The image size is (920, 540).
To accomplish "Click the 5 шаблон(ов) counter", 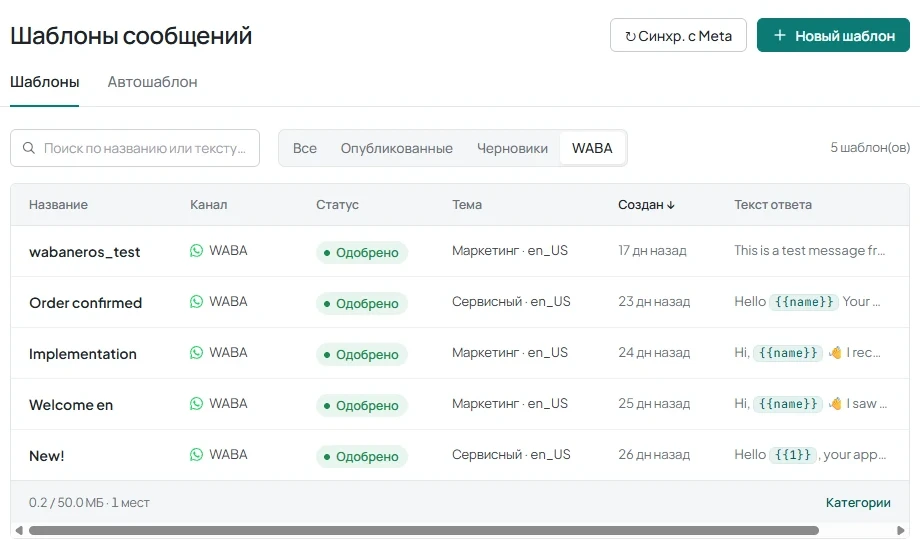I will tap(870, 147).
